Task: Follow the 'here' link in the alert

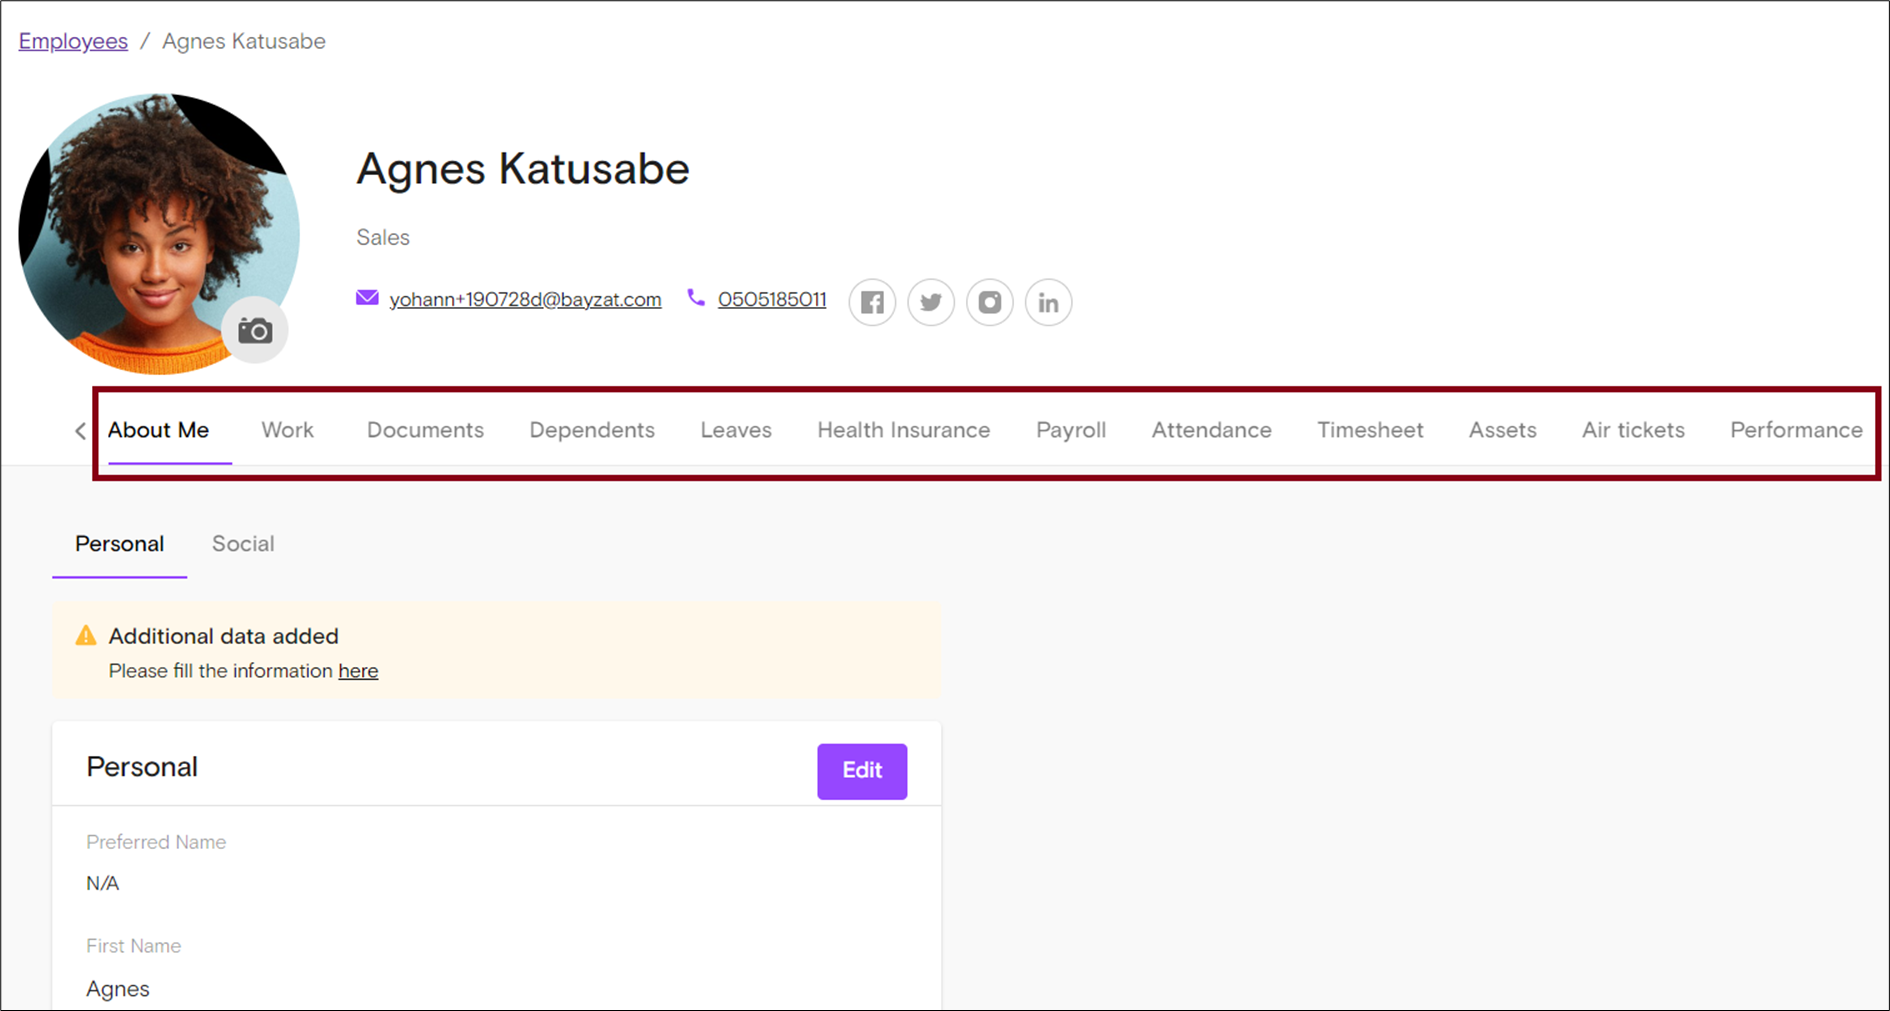Action: pyautogui.click(x=358, y=671)
